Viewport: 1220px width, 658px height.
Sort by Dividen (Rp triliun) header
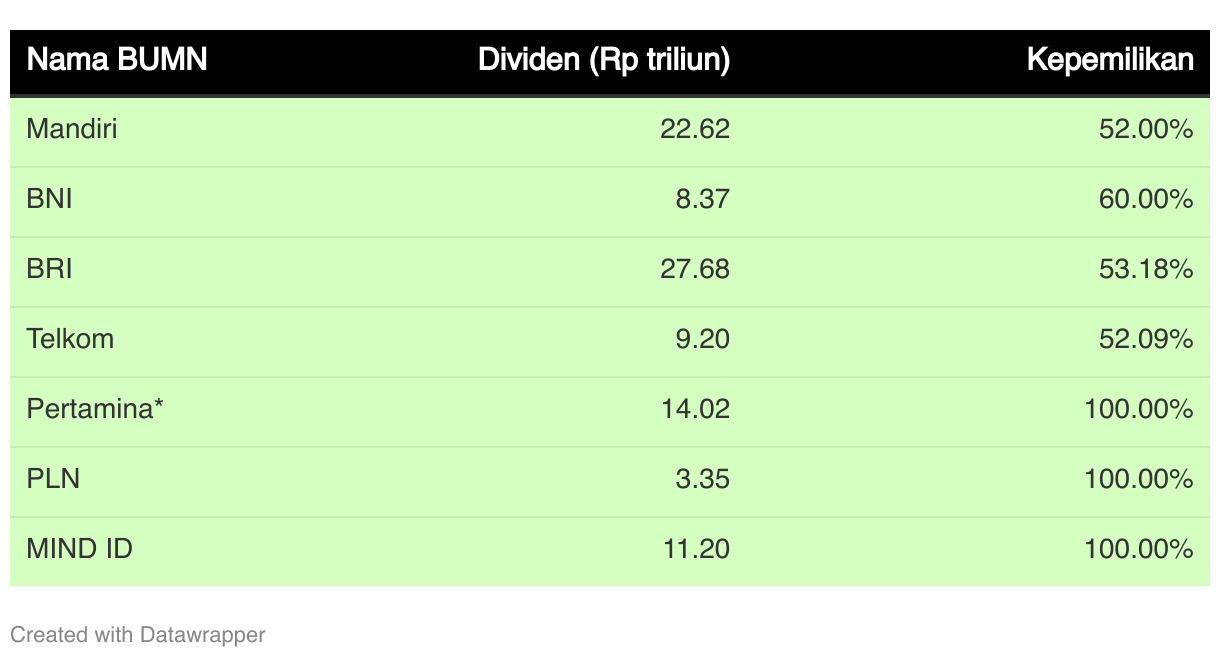pos(604,60)
